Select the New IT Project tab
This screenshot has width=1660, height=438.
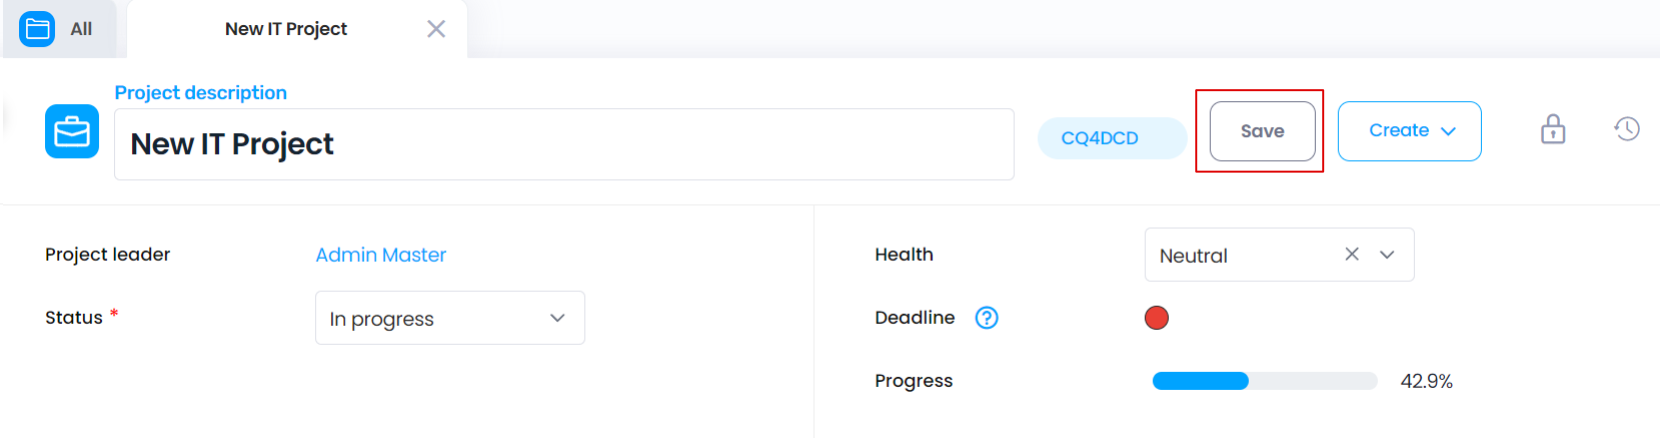tap(286, 29)
